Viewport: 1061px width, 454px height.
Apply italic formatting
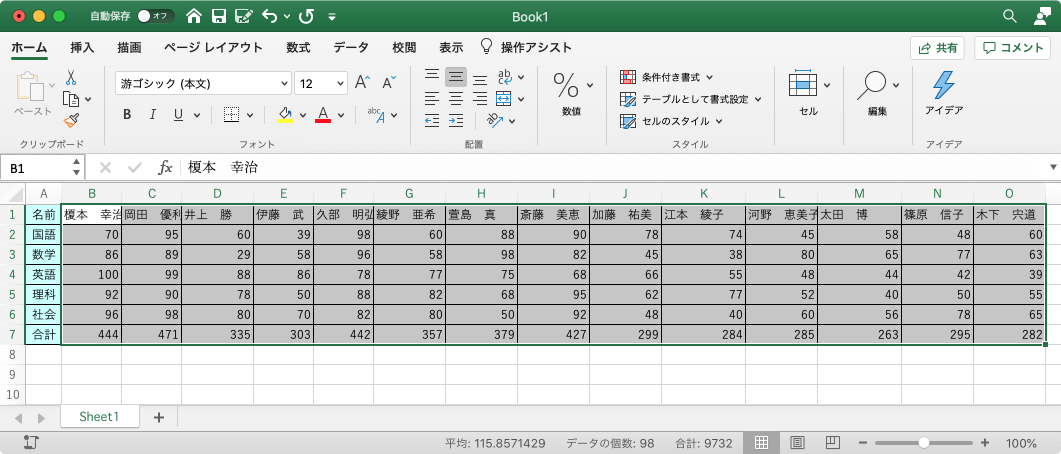[153, 115]
